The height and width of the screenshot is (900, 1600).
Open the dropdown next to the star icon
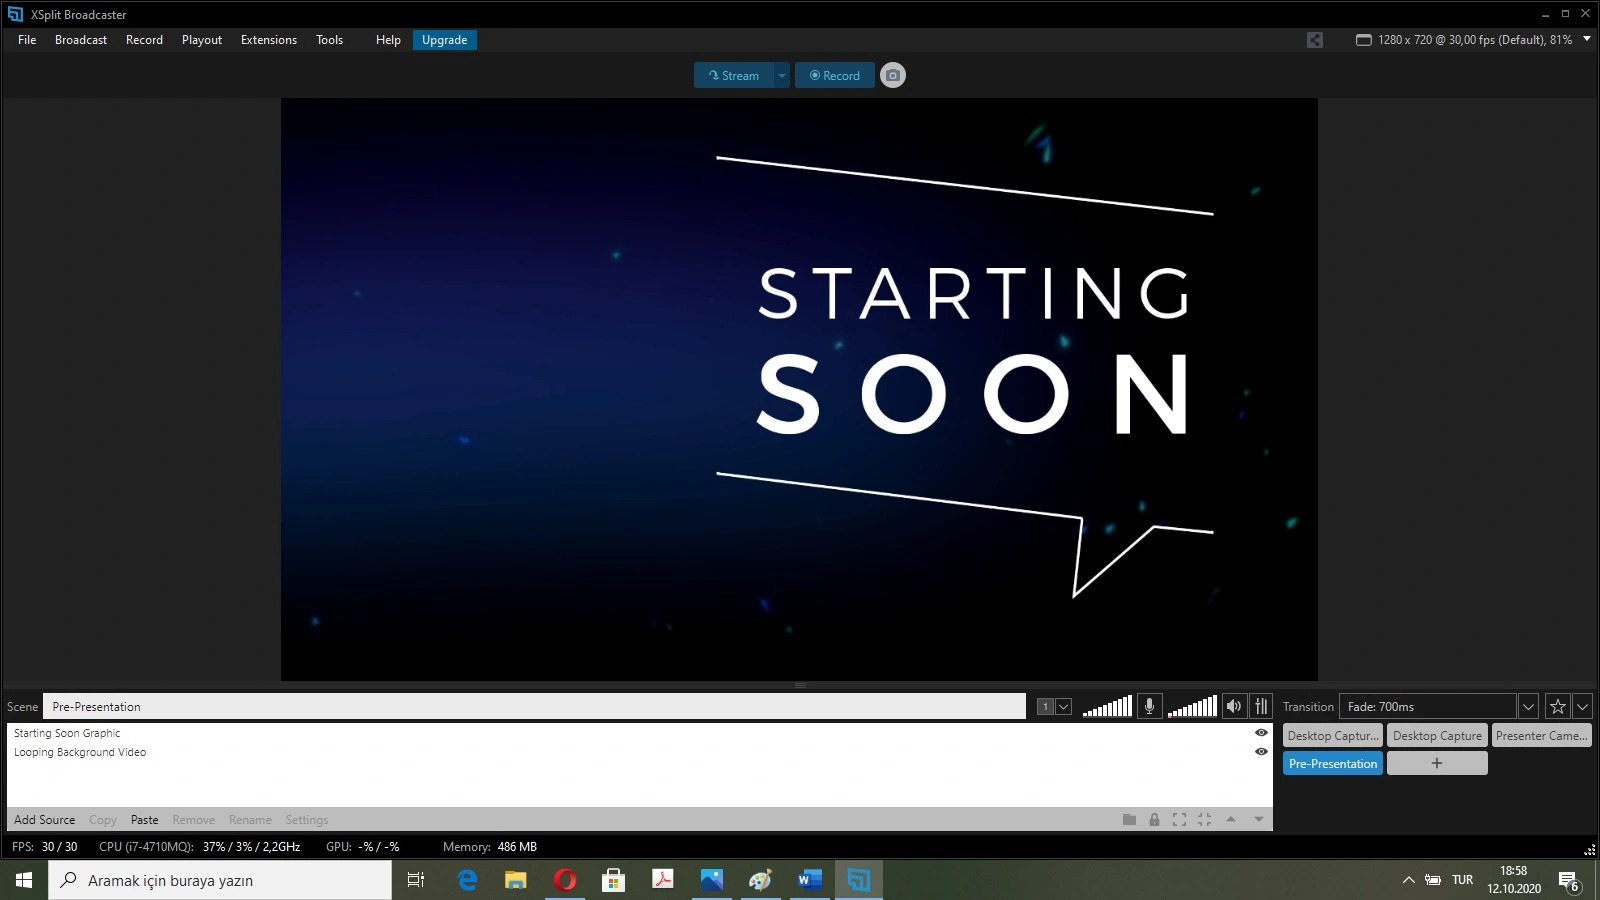(x=1582, y=706)
